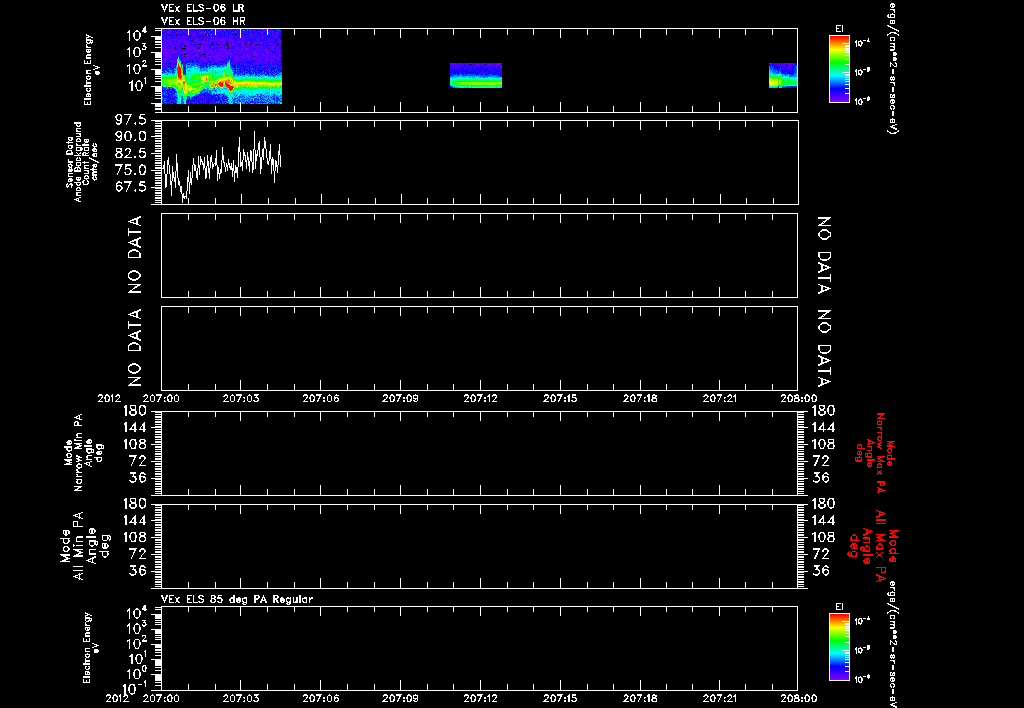Click left "180" tick of Narrow PA panel
The height and width of the screenshot is (708, 1024).
[133, 410]
